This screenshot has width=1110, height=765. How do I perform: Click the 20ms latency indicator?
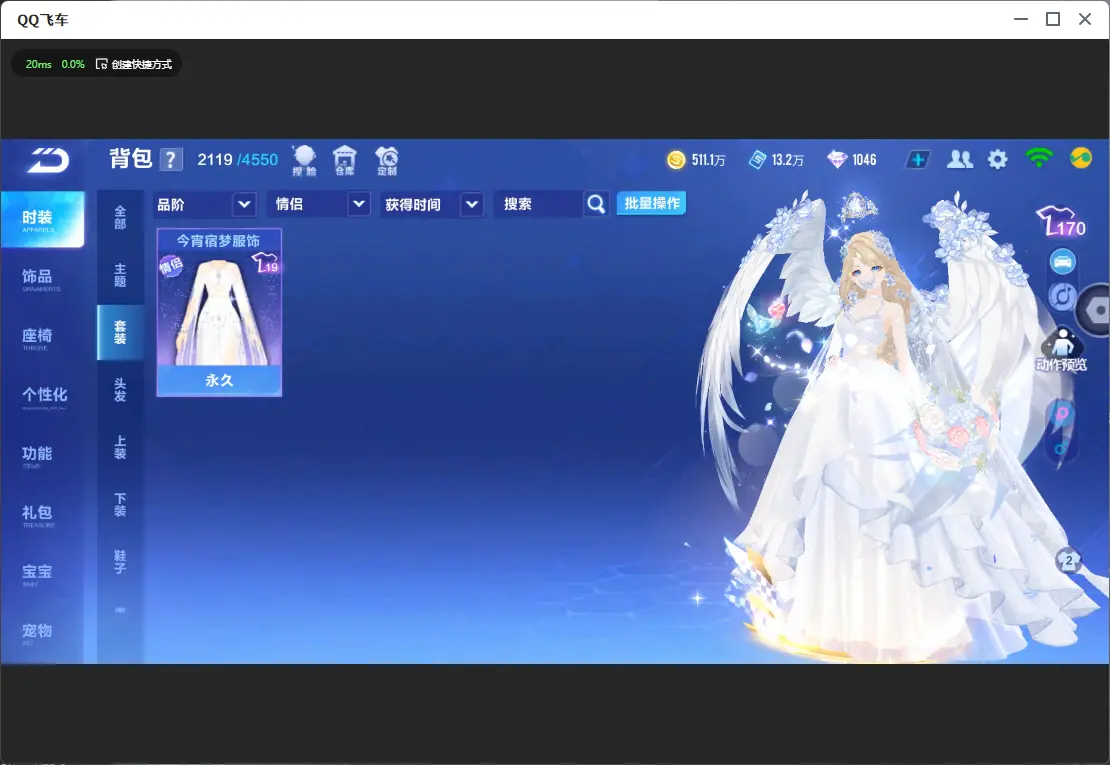38,64
